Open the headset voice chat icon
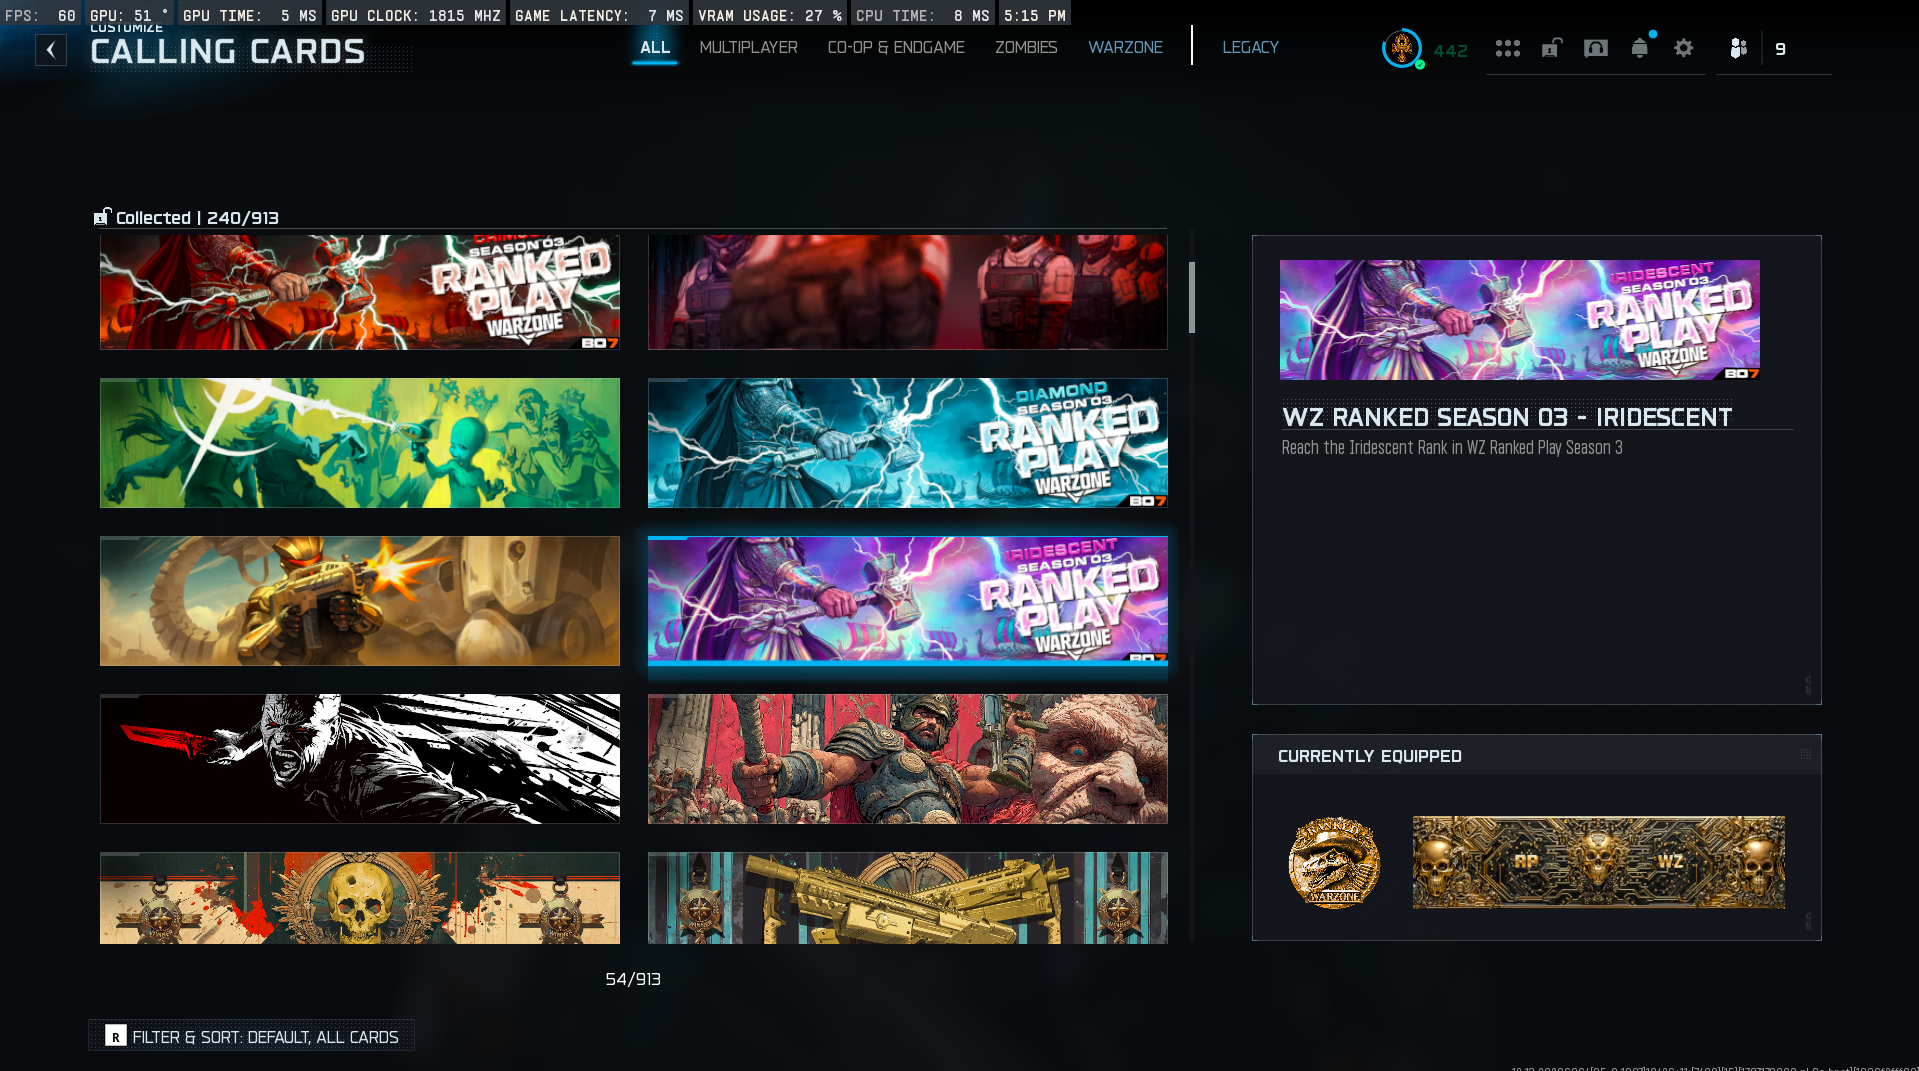 [1596, 48]
